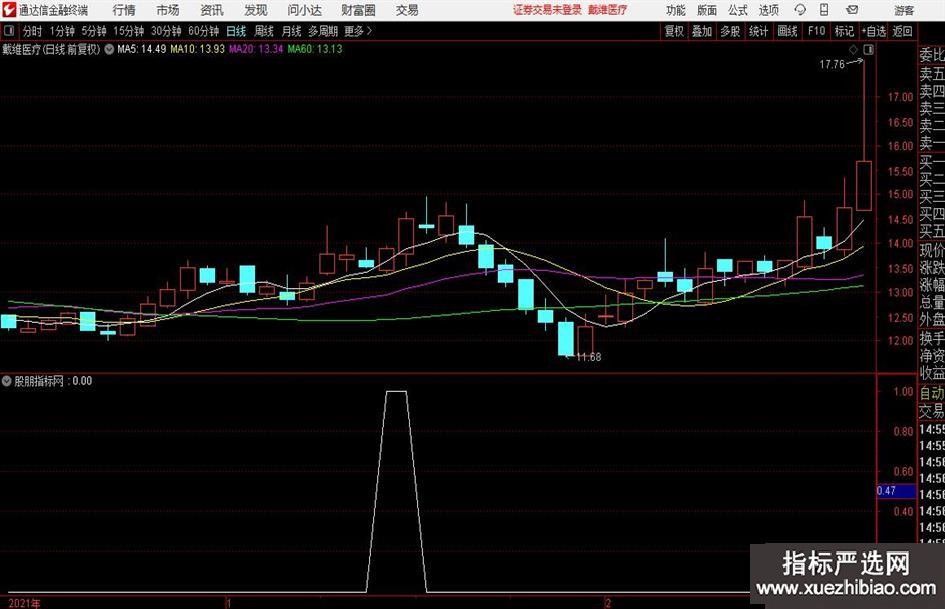Image resolution: width=945 pixels, height=609 pixels.
Task: Open the 选项 menu
Action: [x=768, y=10]
